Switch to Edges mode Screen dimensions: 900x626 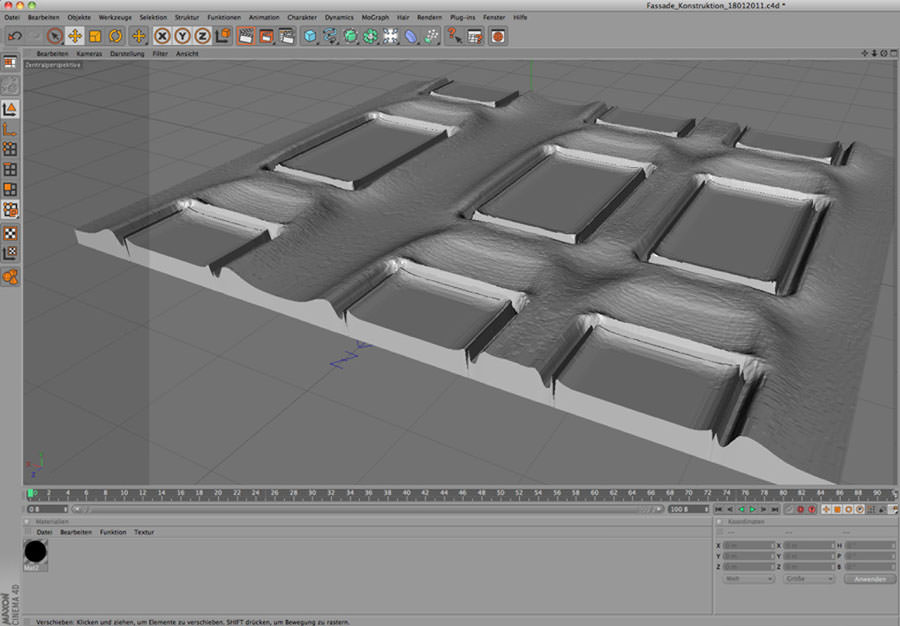(x=10, y=169)
